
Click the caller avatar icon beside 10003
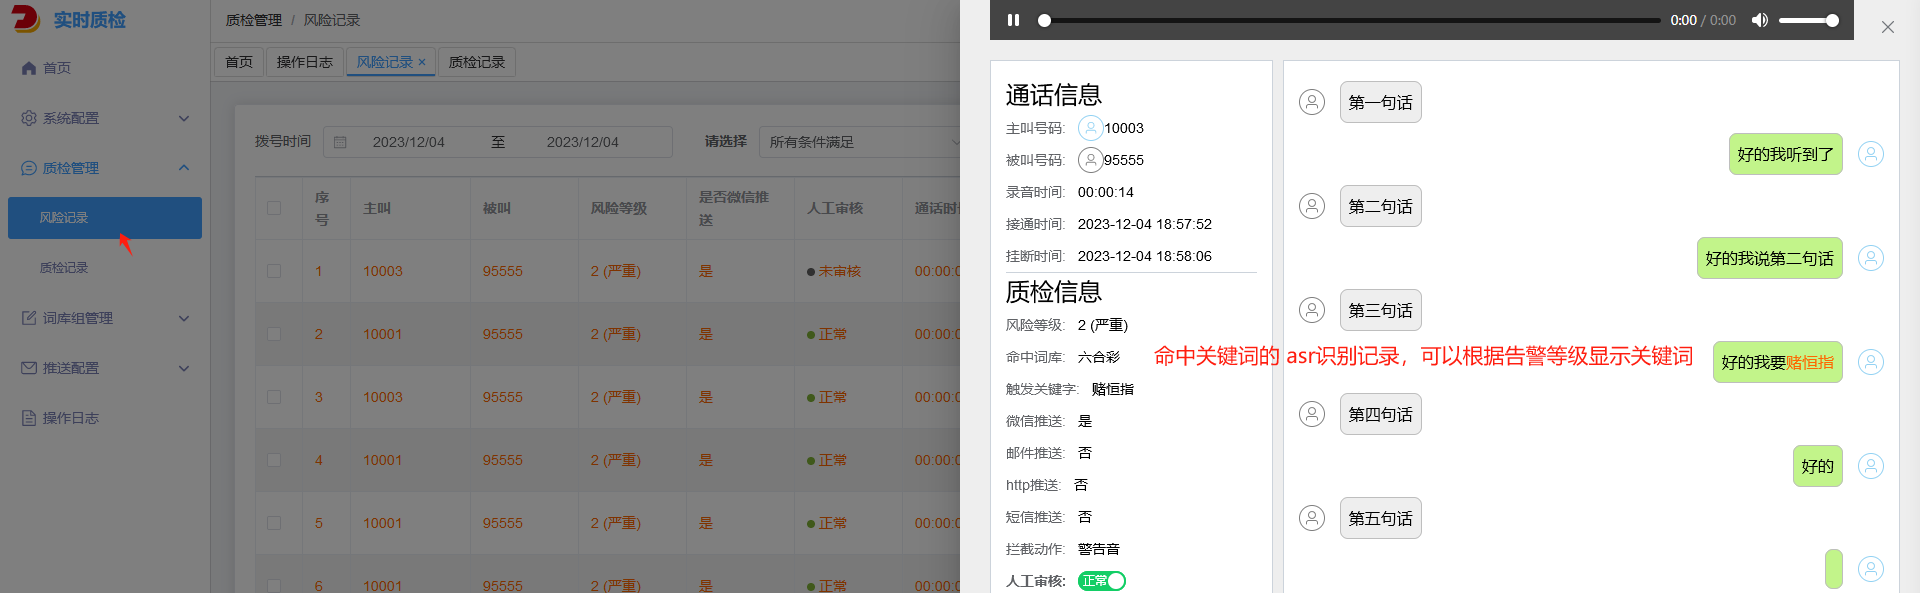coord(1090,128)
